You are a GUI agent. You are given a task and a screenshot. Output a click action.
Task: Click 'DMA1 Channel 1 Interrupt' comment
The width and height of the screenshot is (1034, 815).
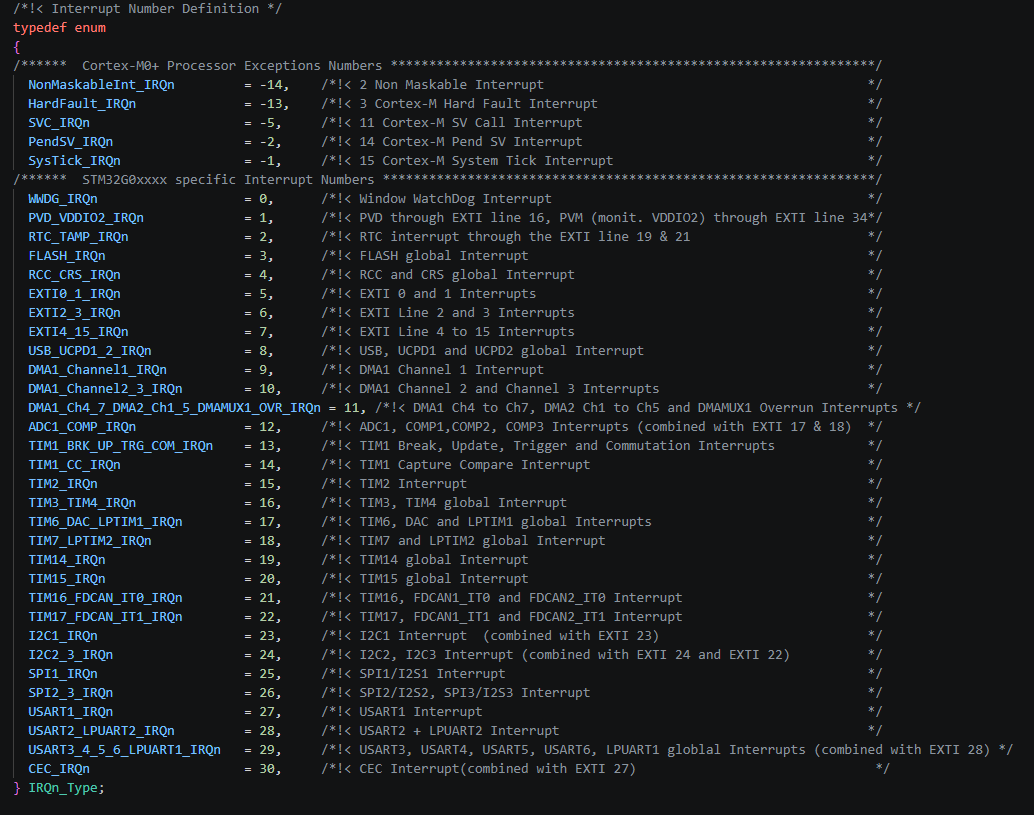pos(452,371)
